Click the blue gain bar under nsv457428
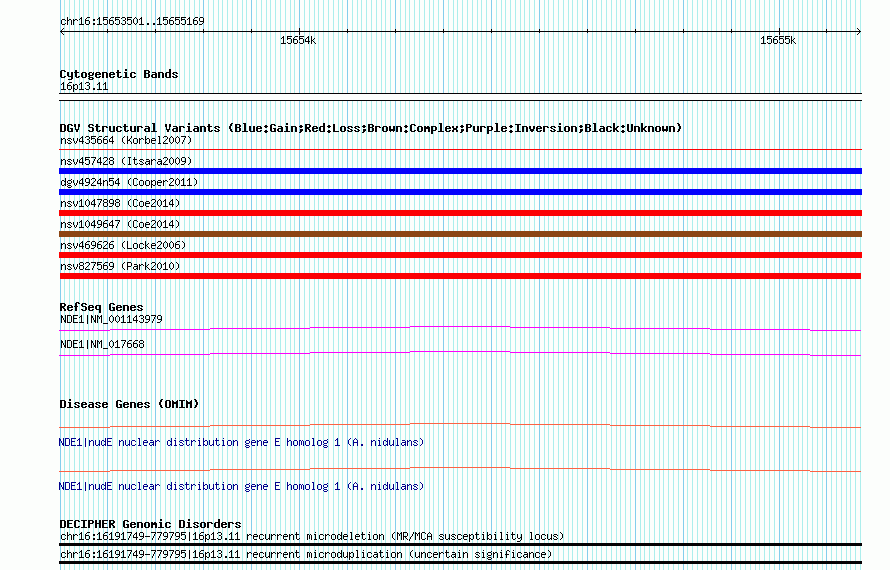890x570 pixels. click(x=460, y=171)
